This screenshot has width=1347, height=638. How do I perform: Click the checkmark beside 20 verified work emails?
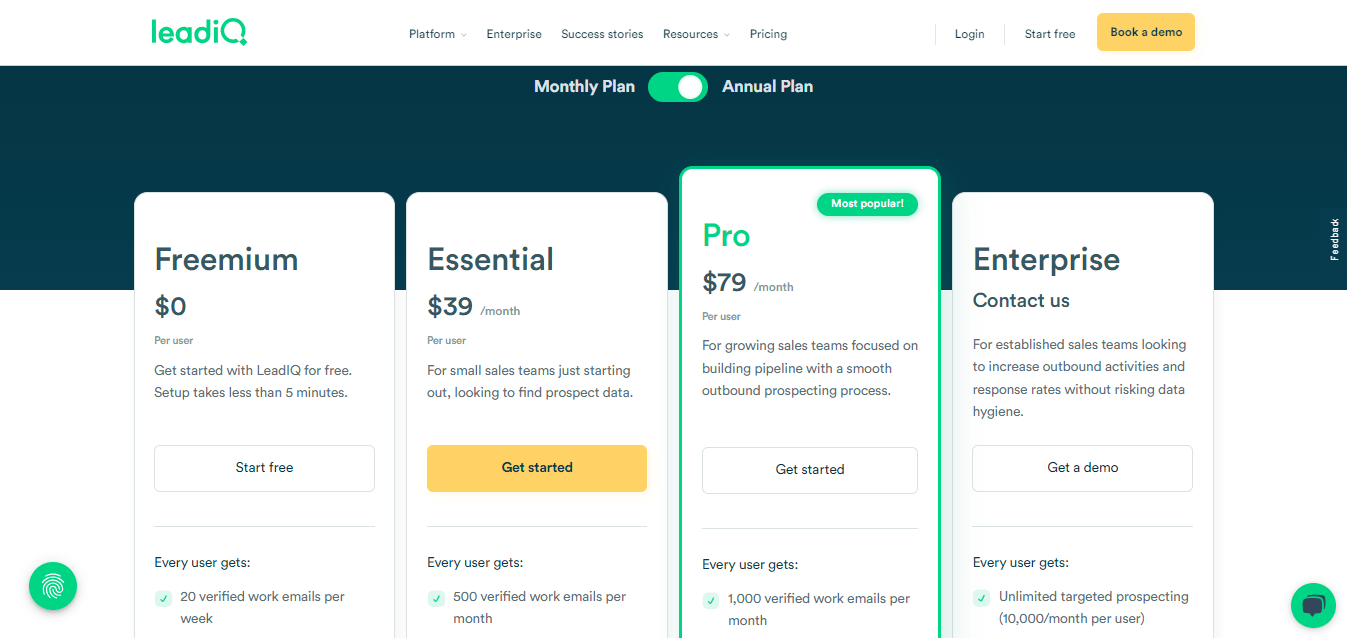tap(163, 597)
